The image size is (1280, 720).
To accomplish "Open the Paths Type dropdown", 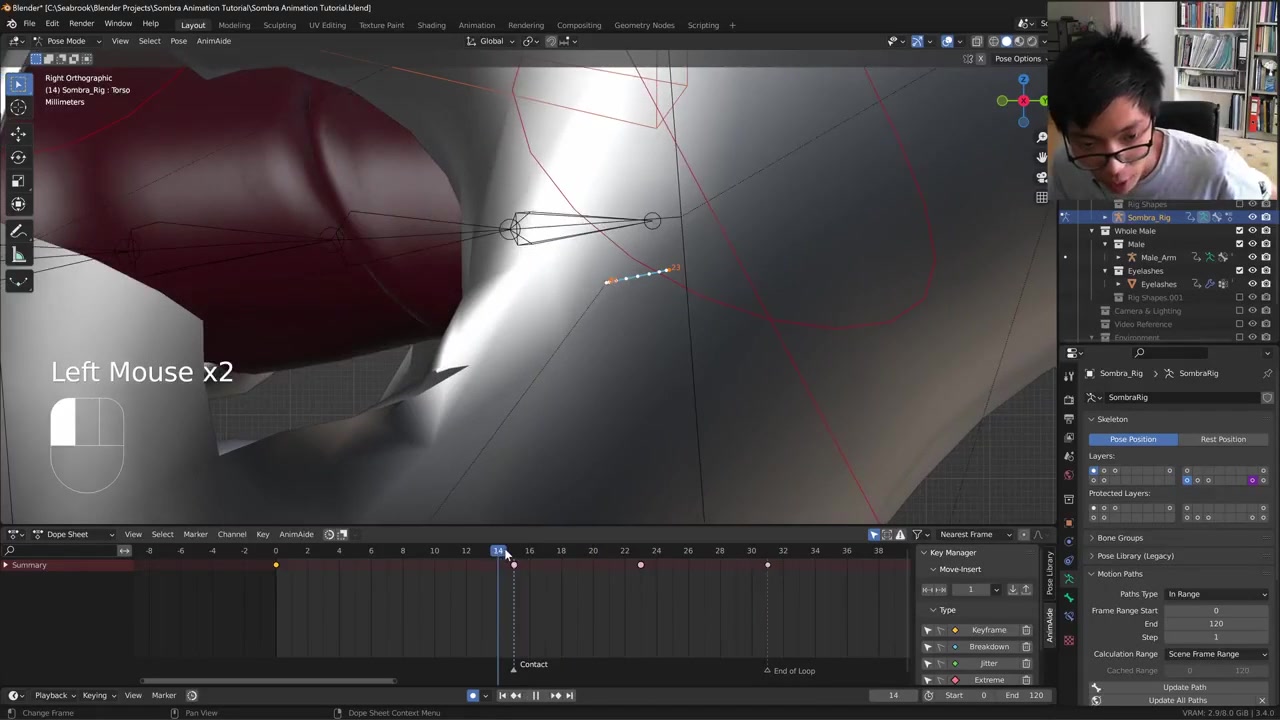I will [1216, 594].
